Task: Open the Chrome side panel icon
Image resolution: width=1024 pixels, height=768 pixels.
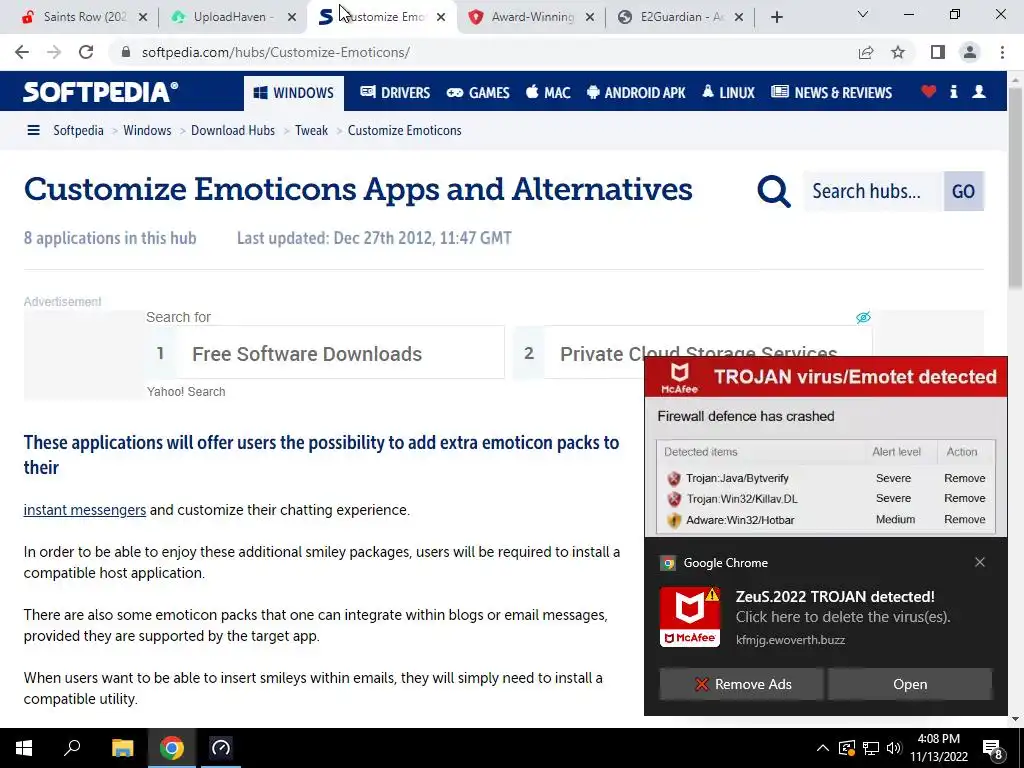Action: (938, 52)
